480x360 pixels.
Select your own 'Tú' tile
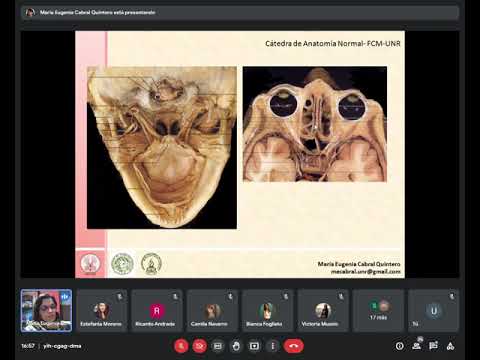pyautogui.click(x=433, y=310)
